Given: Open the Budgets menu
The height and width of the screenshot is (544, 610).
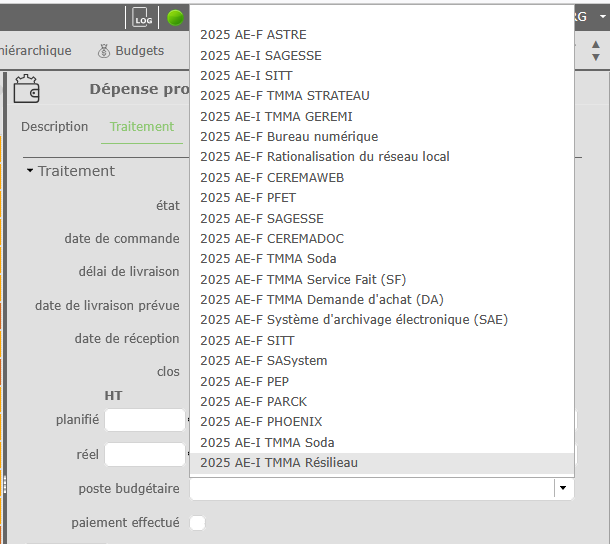Looking at the screenshot, I should [x=131, y=51].
